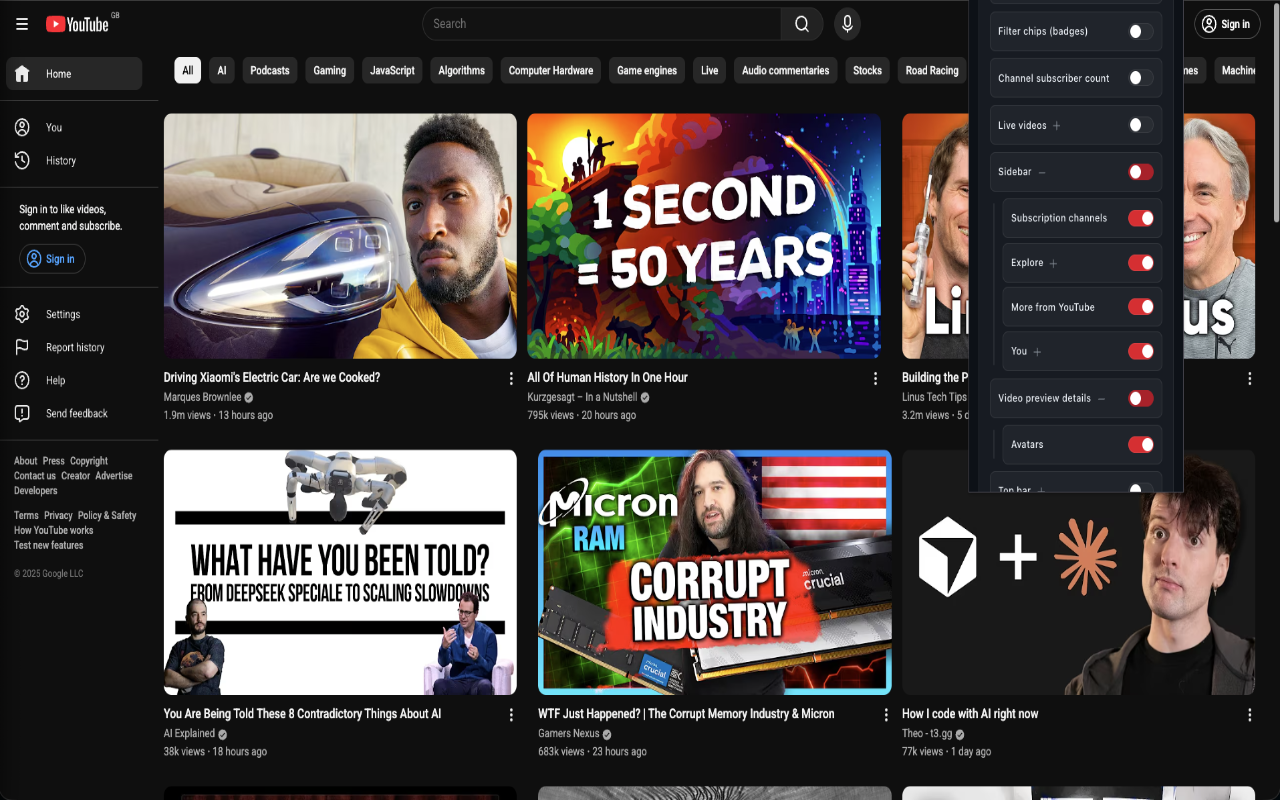Expand the Explore sub-options
This screenshot has height=800, width=1280.
(x=1053, y=264)
